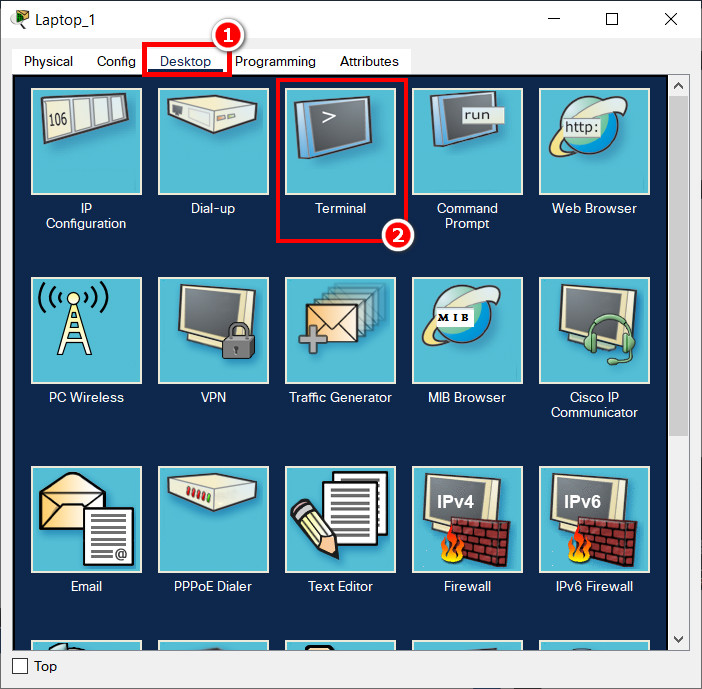702x689 pixels.
Task: Switch to the Config tab
Action: point(116,62)
